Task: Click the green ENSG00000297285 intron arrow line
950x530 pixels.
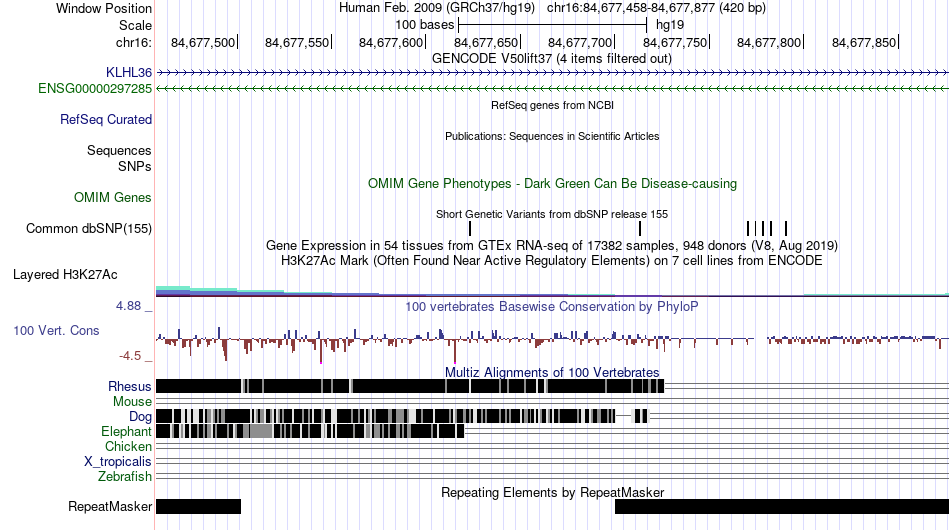Action: click(553, 88)
